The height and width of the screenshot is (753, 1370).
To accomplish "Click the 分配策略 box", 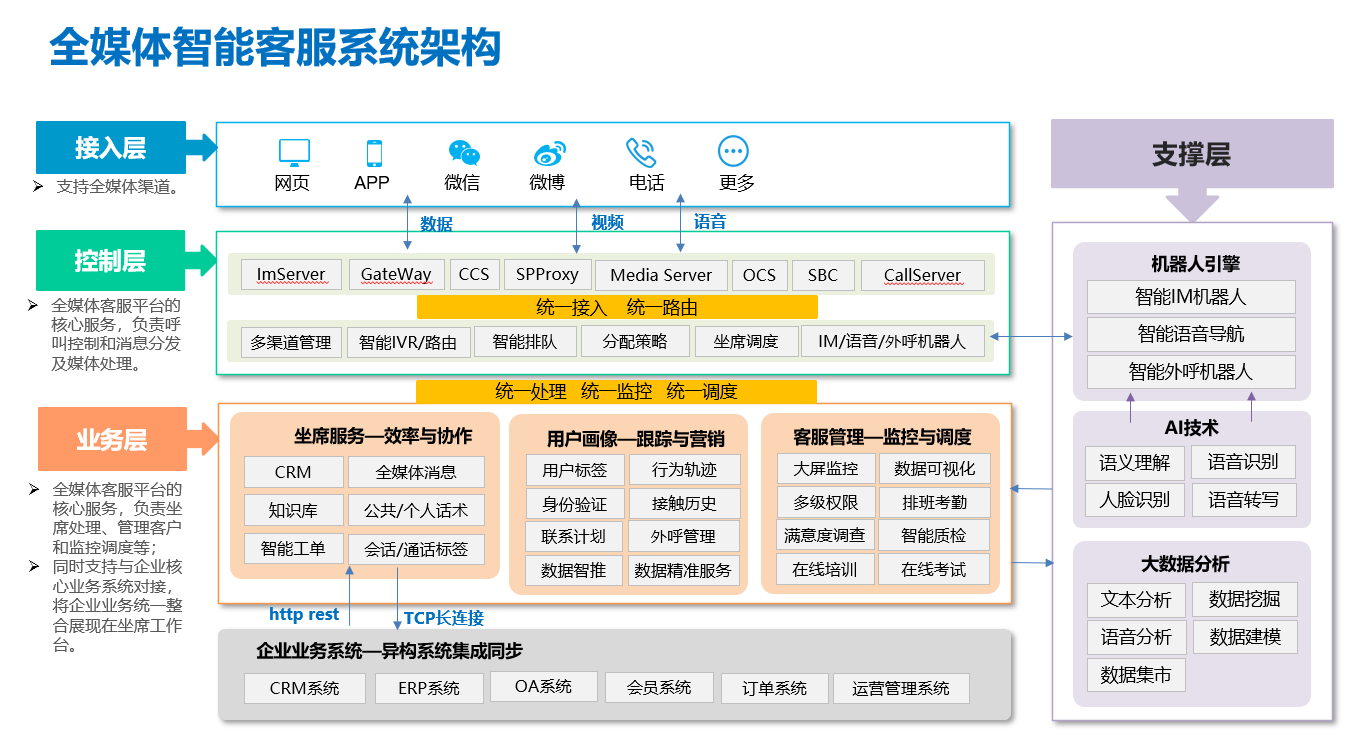I will (635, 341).
